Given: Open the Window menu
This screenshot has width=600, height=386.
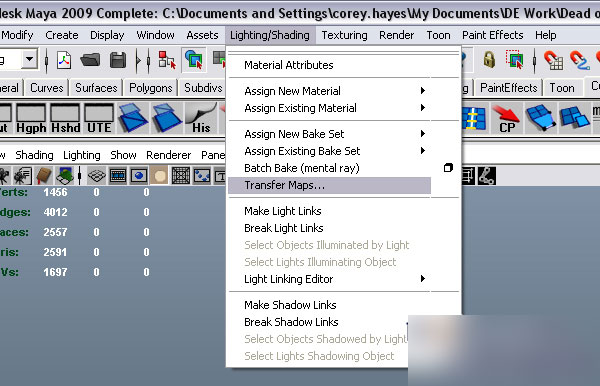Looking at the screenshot, I should click(x=155, y=35).
